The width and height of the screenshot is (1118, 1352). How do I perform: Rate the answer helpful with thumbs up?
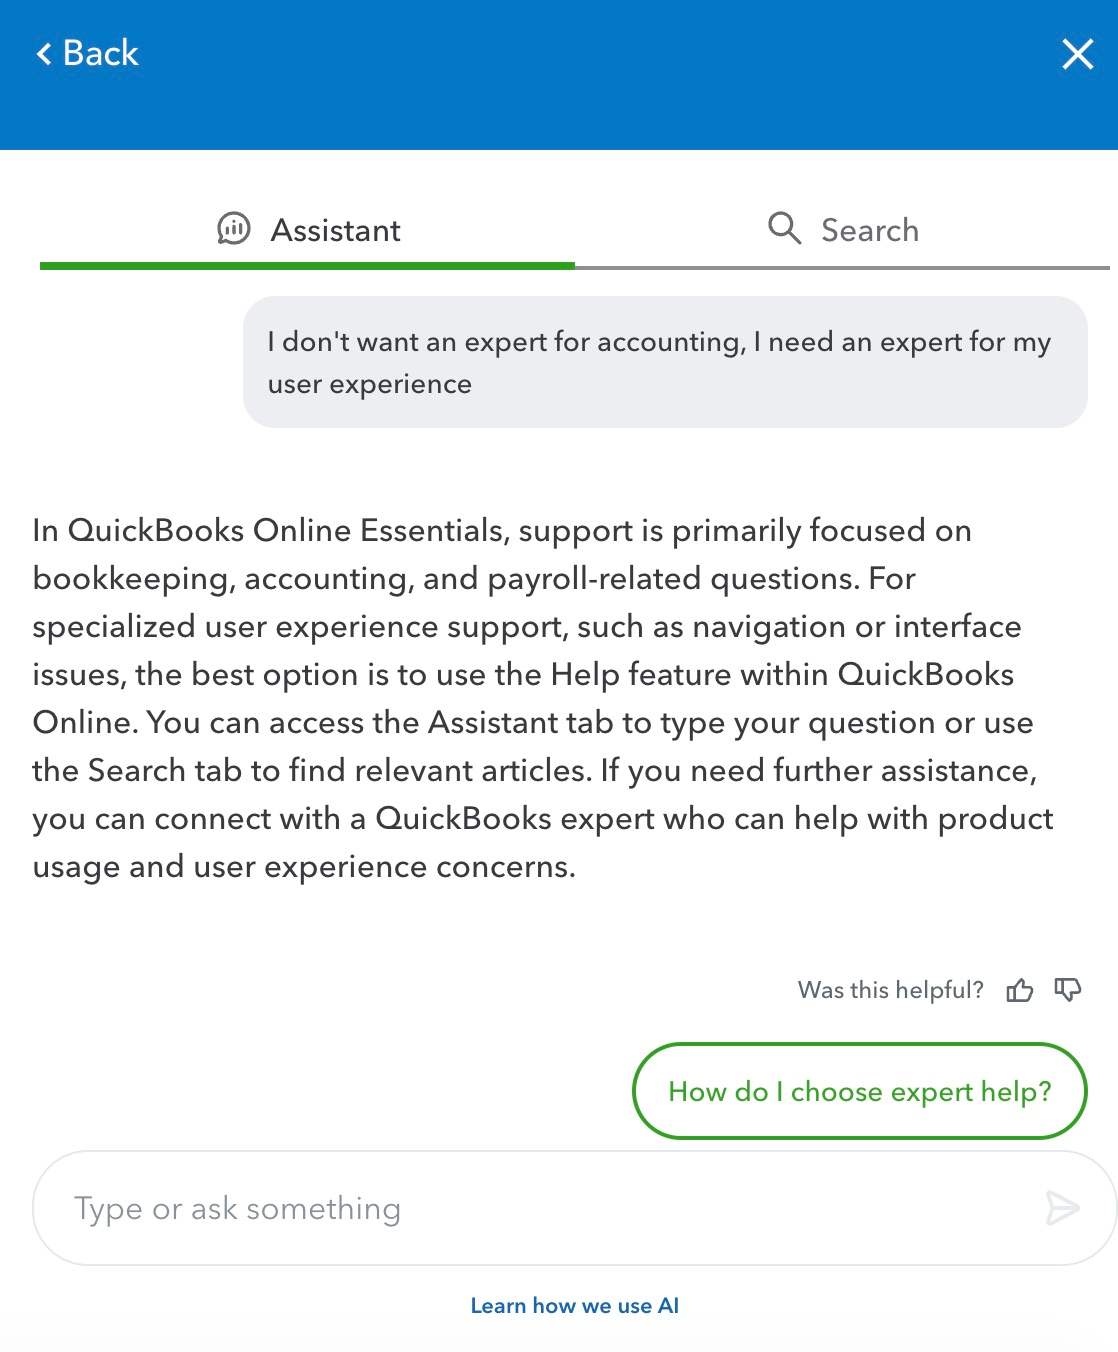coord(1021,990)
